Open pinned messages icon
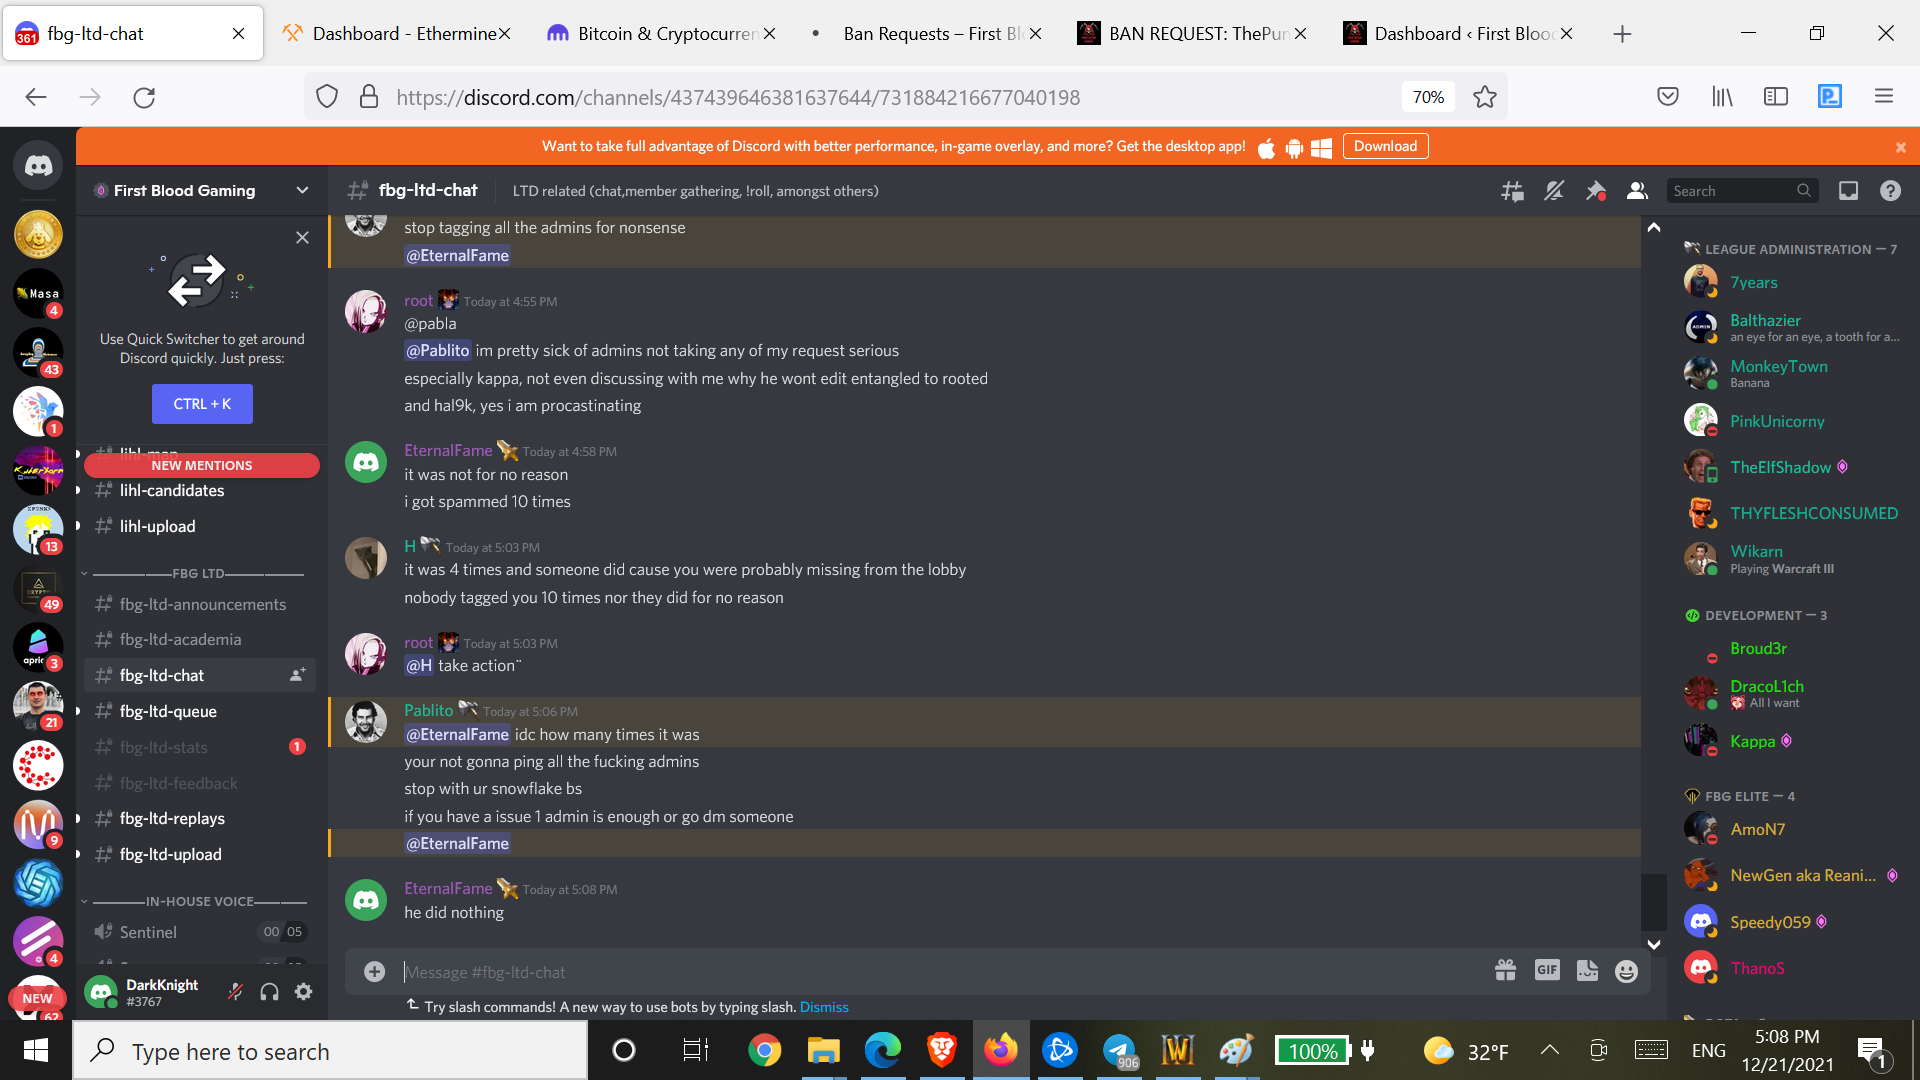 coord(1595,191)
